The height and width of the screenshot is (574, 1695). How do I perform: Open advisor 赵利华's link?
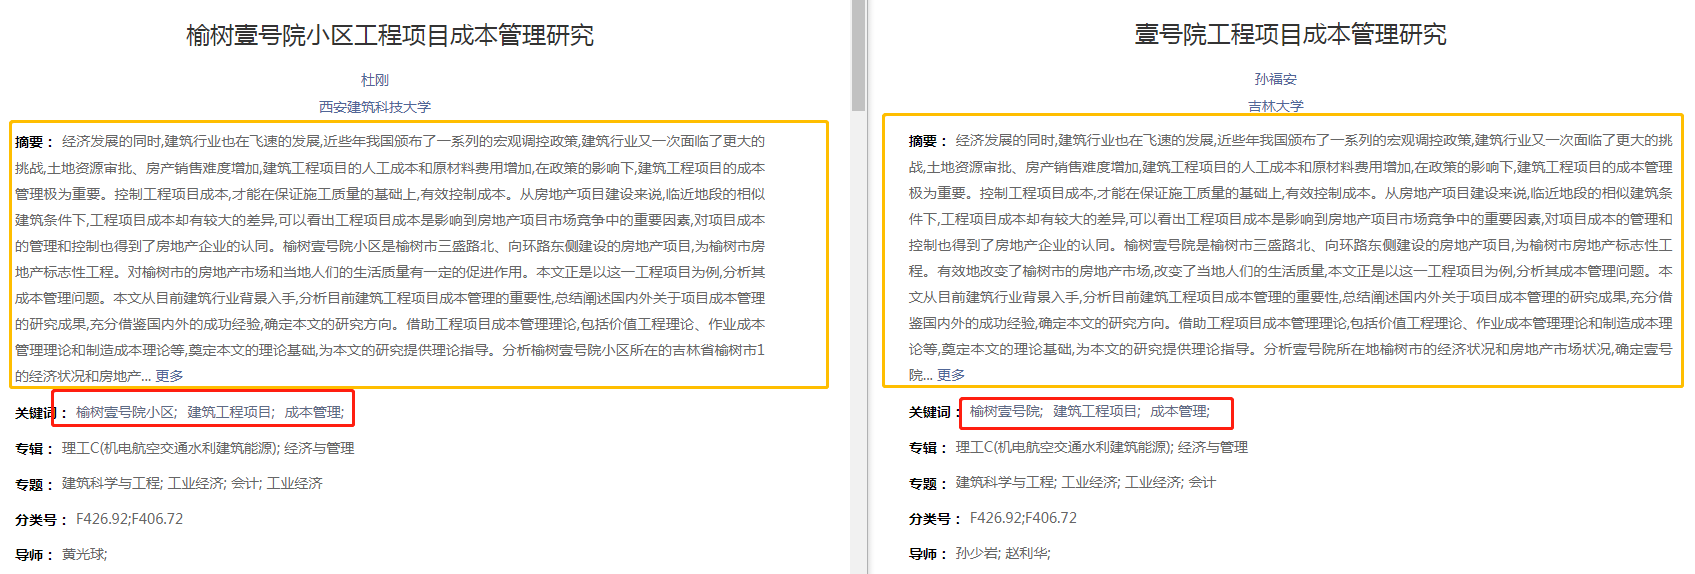tap(1027, 553)
